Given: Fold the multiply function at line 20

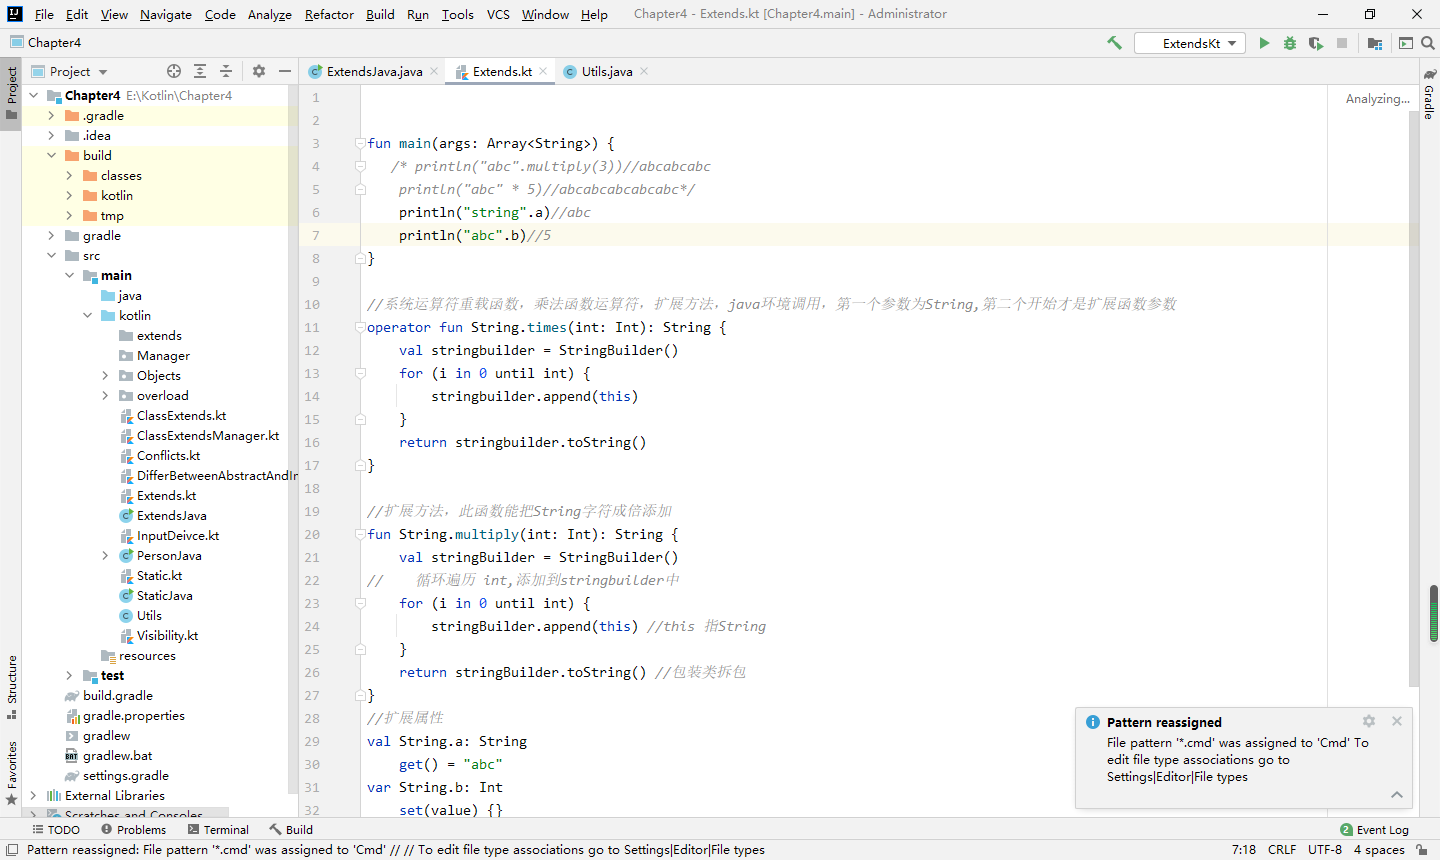Looking at the screenshot, I should [x=360, y=534].
